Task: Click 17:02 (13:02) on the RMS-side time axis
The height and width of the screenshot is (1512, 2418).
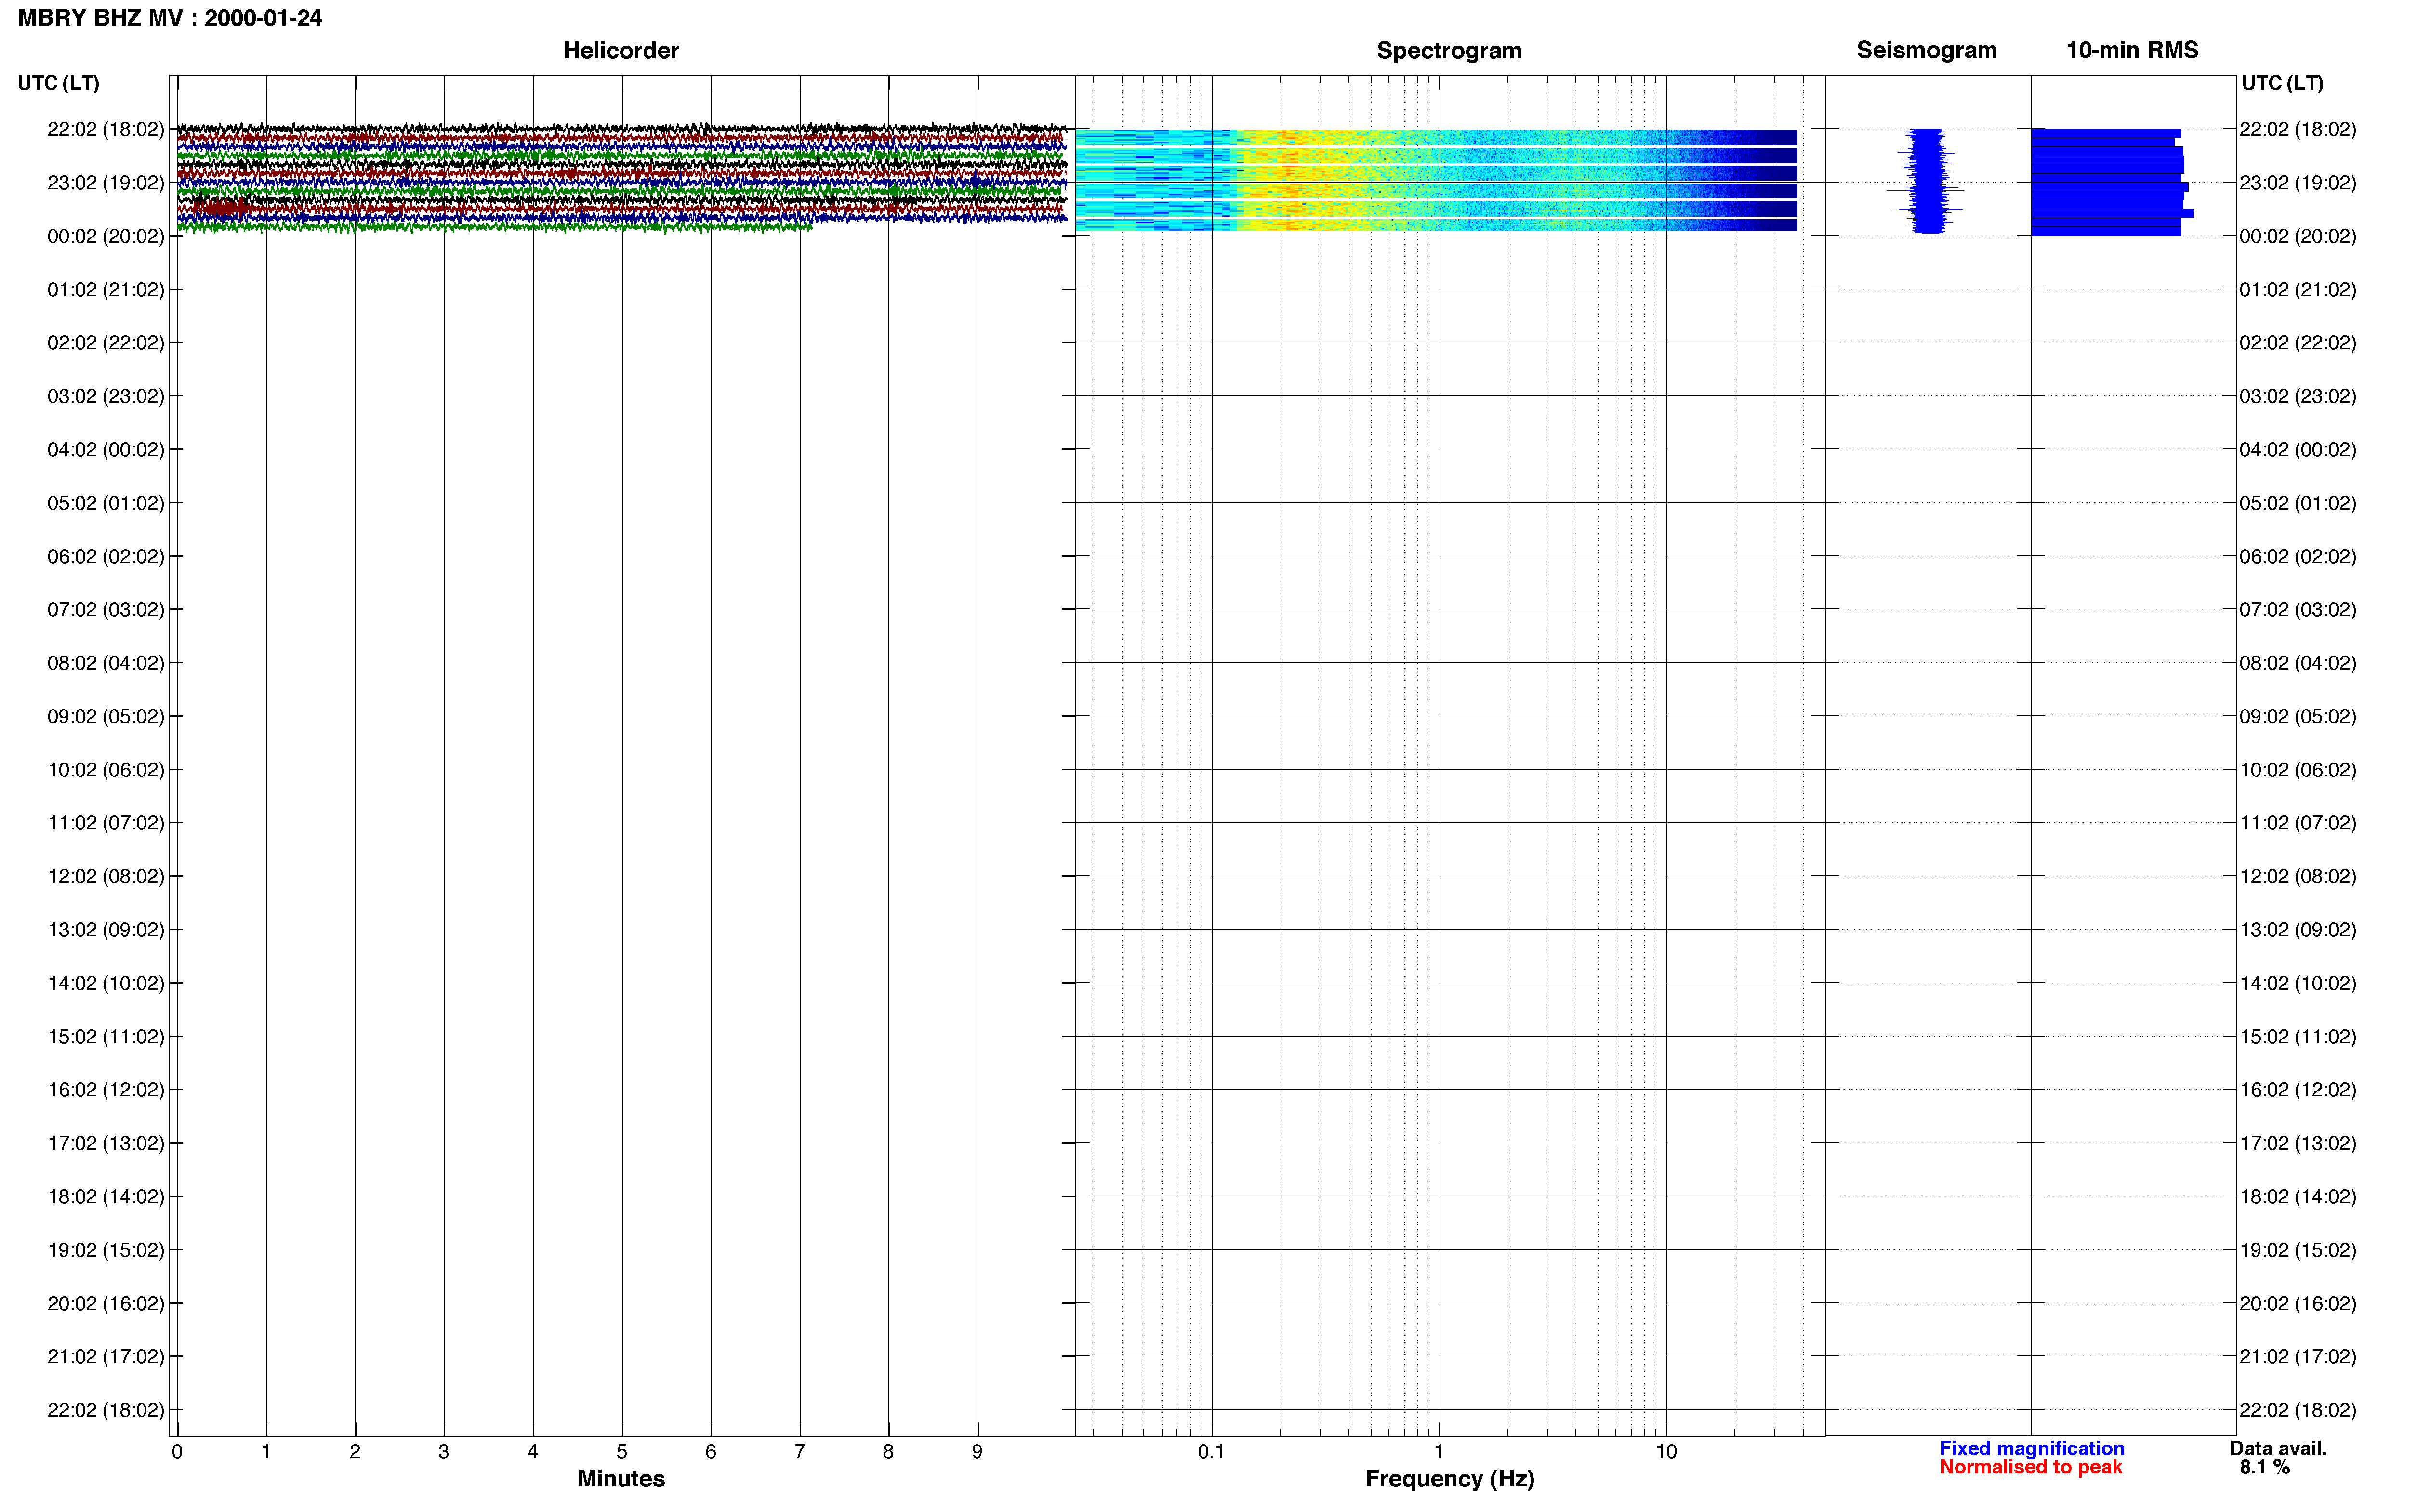Action: coord(2298,1143)
